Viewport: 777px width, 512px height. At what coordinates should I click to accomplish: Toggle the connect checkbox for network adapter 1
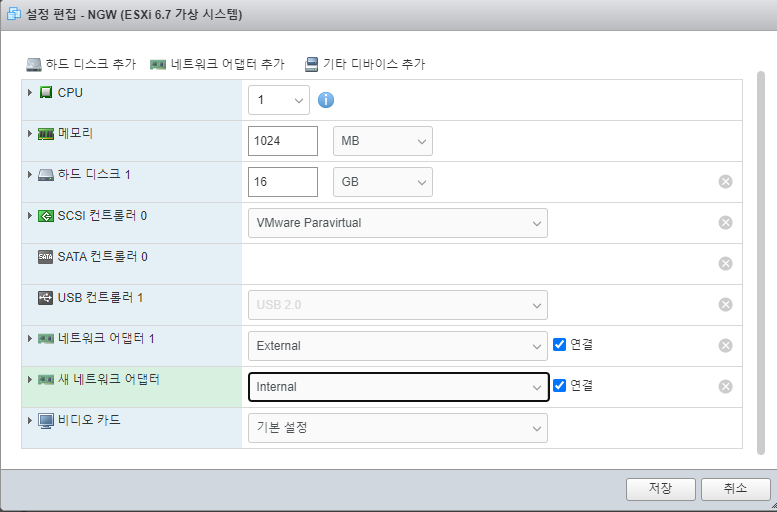[x=559, y=344]
